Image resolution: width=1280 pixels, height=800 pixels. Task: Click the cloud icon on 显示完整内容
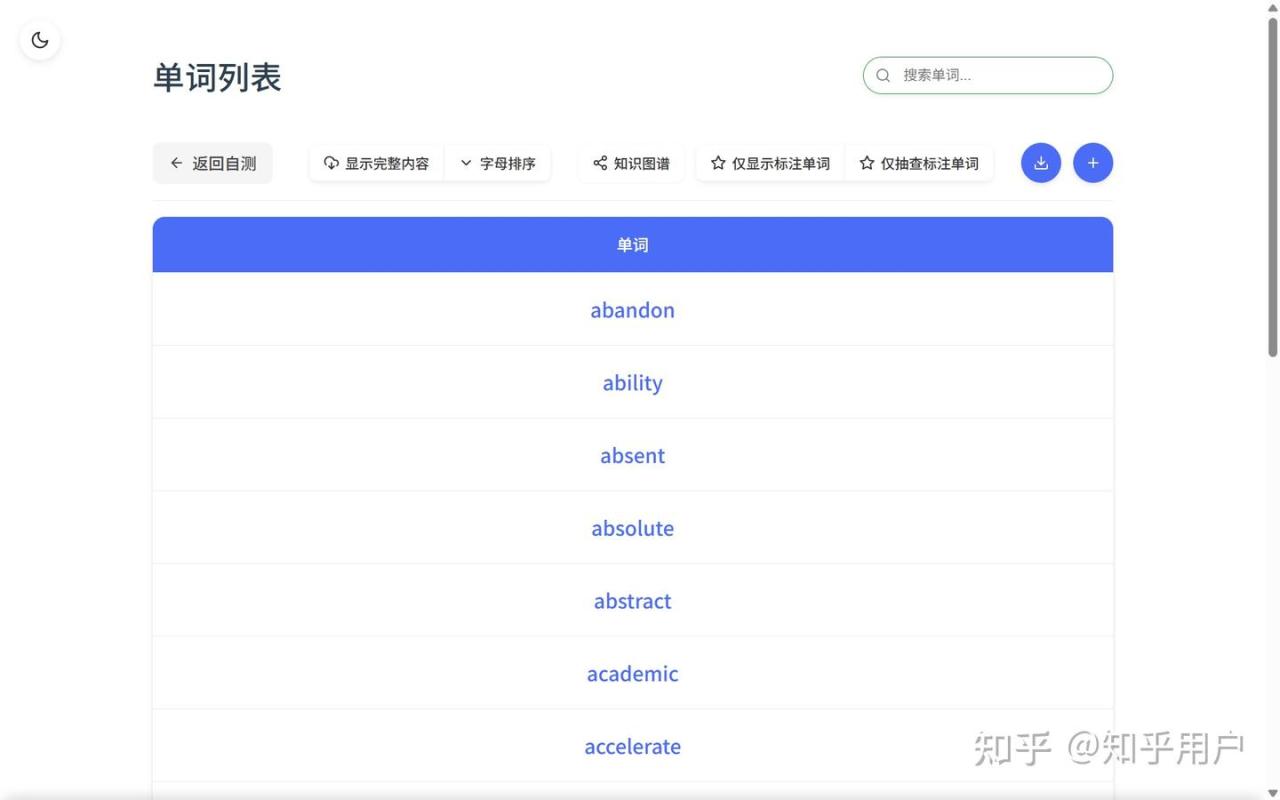click(x=331, y=163)
